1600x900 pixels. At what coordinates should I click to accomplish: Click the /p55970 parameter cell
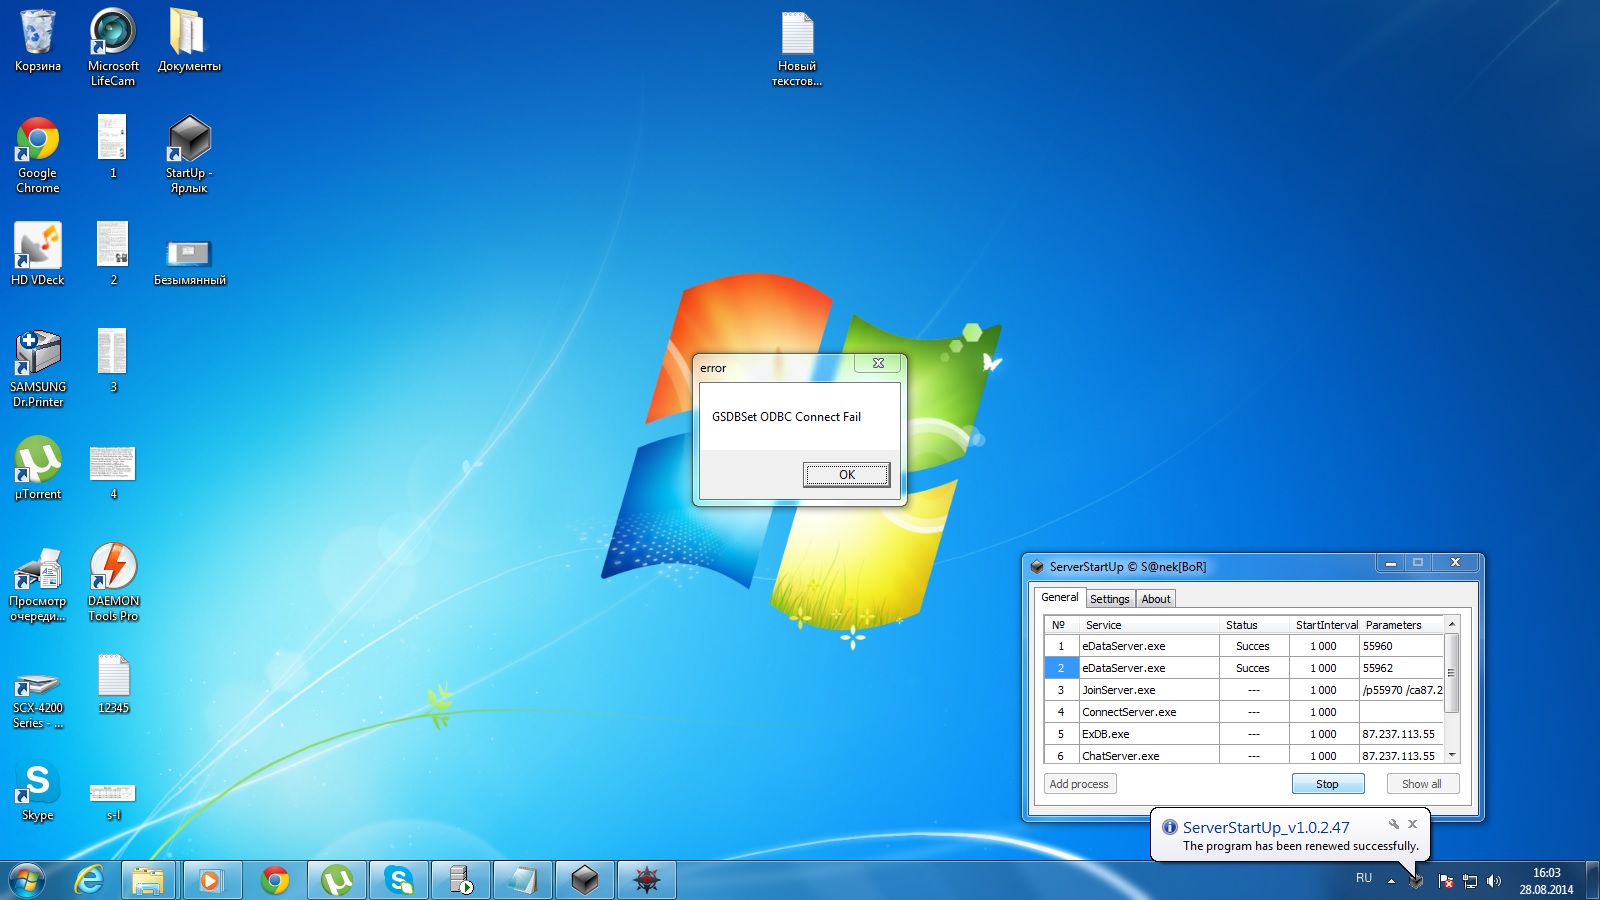click(x=1401, y=690)
